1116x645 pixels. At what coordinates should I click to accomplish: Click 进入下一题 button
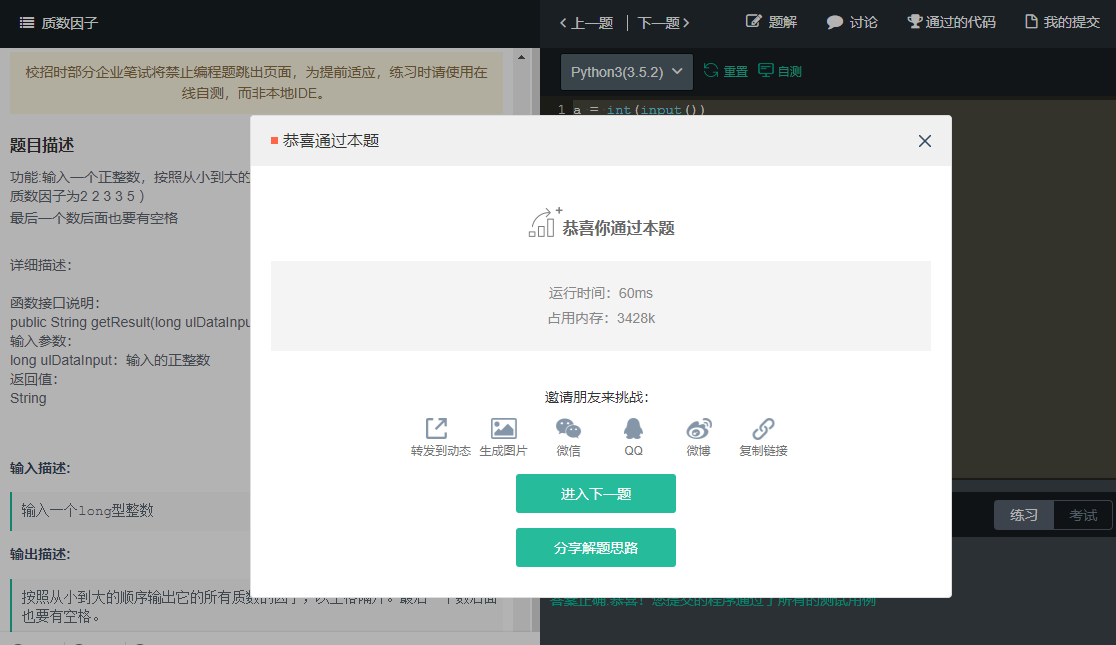click(x=596, y=493)
